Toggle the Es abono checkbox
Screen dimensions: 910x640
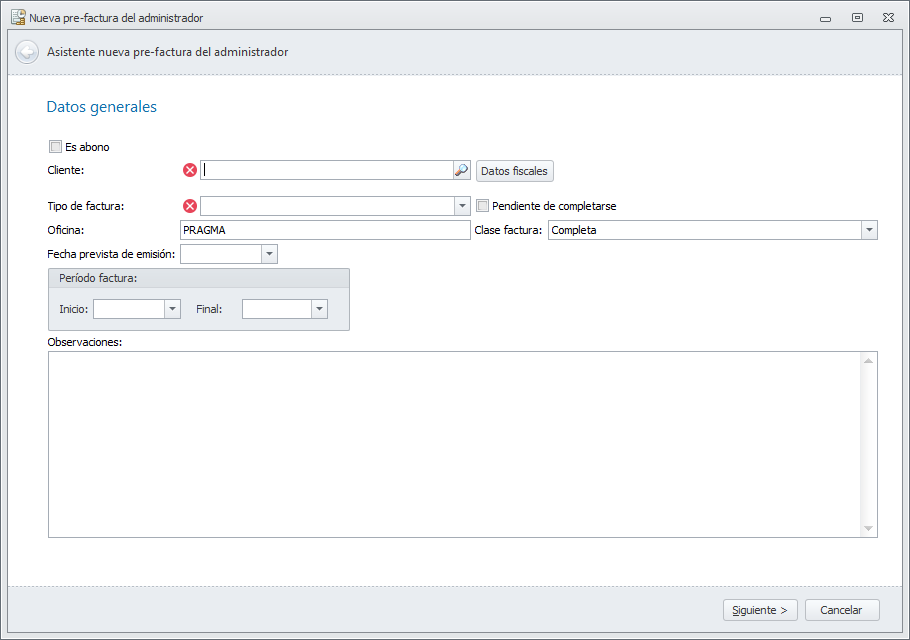coord(56,147)
